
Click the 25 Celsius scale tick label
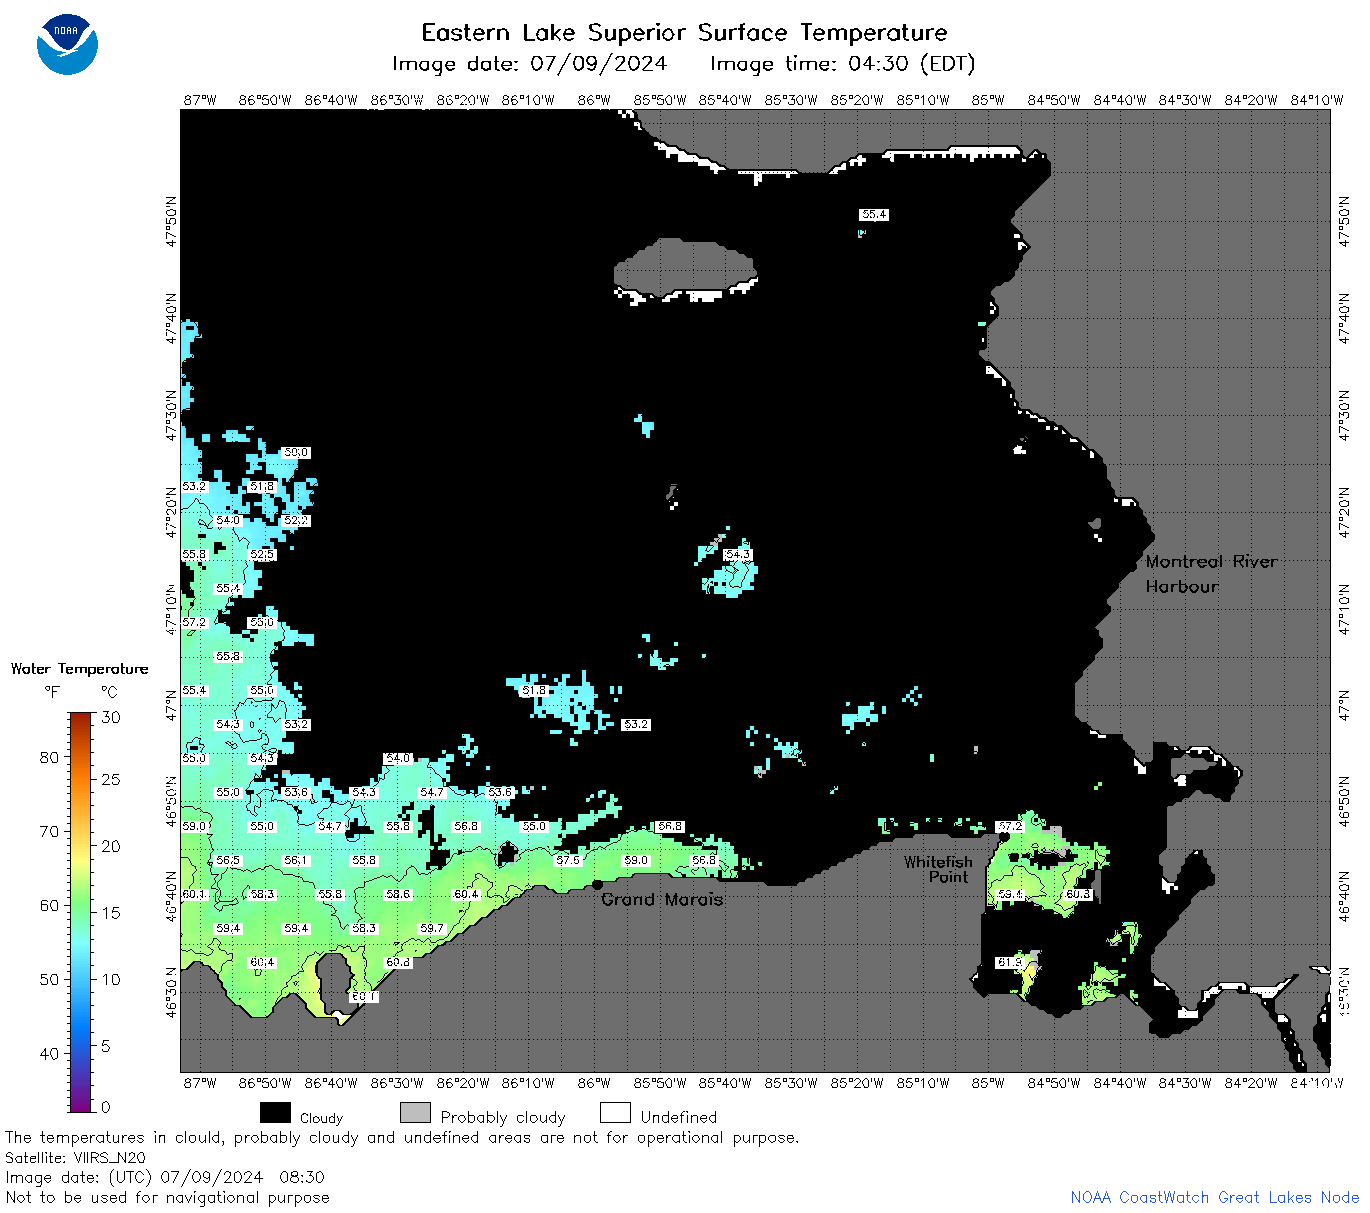point(111,780)
